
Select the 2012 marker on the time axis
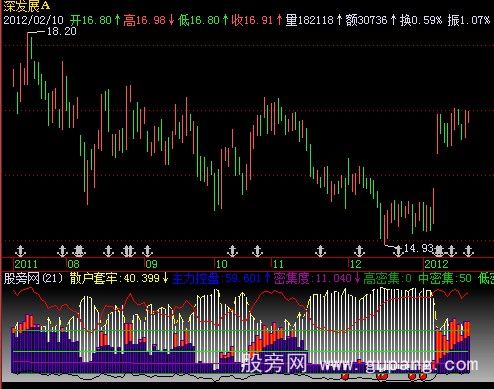436,264
